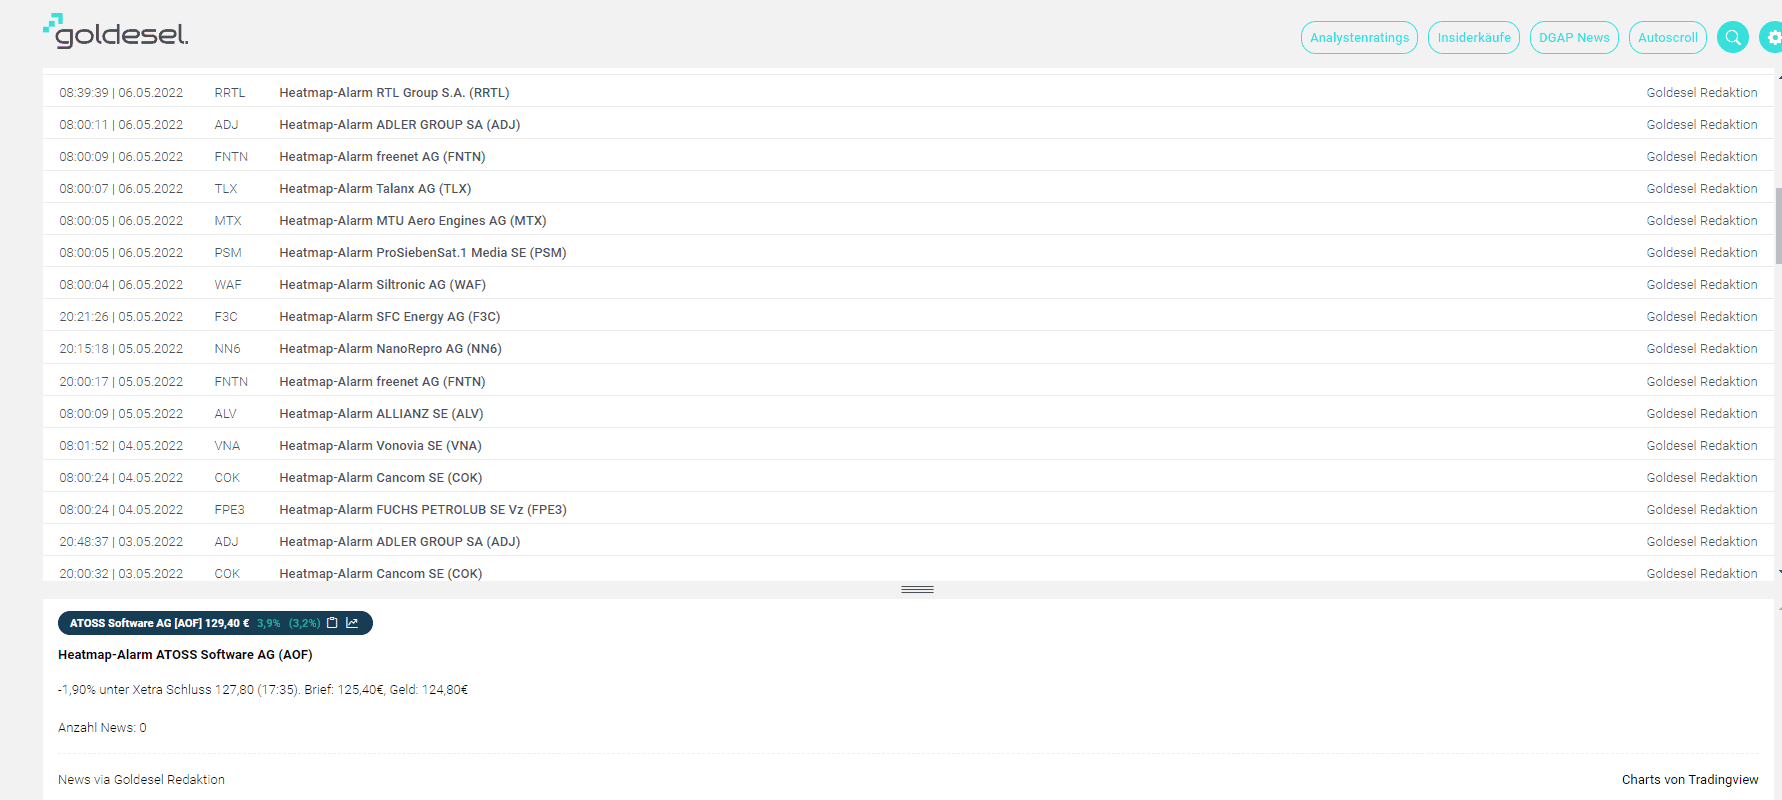Select the Heatmap-Alarm Vonovia SE row
The image size is (1782, 800).
pyautogui.click(x=380, y=446)
